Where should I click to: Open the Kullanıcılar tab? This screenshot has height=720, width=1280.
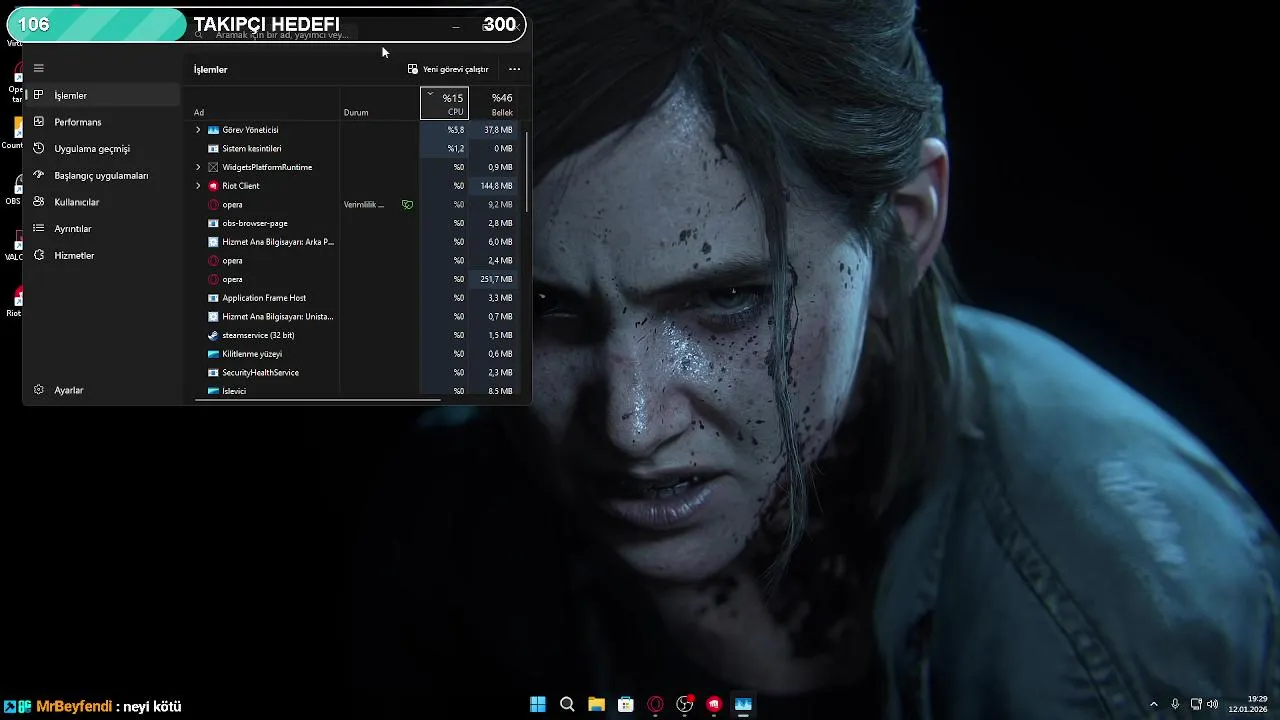point(103,202)
